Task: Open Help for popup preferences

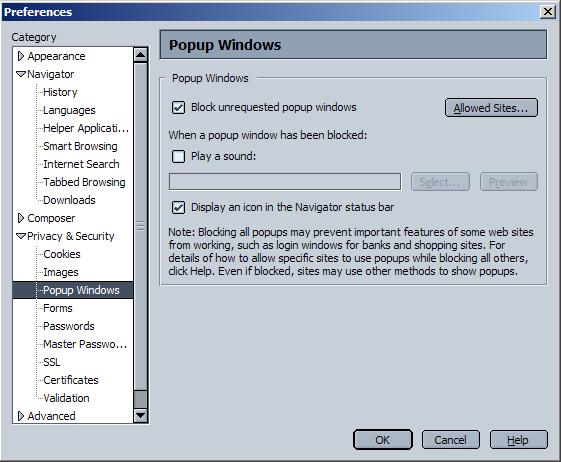Action: coord(518,439)
